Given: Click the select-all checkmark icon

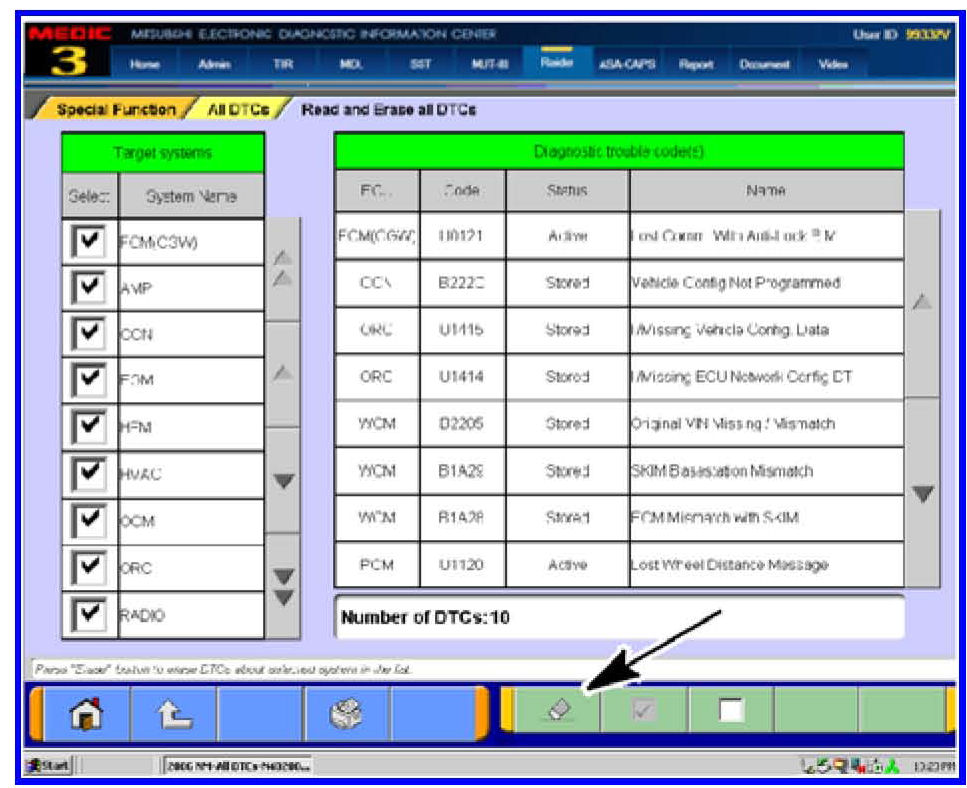Looking at the screenshot, I should point(644,710).
